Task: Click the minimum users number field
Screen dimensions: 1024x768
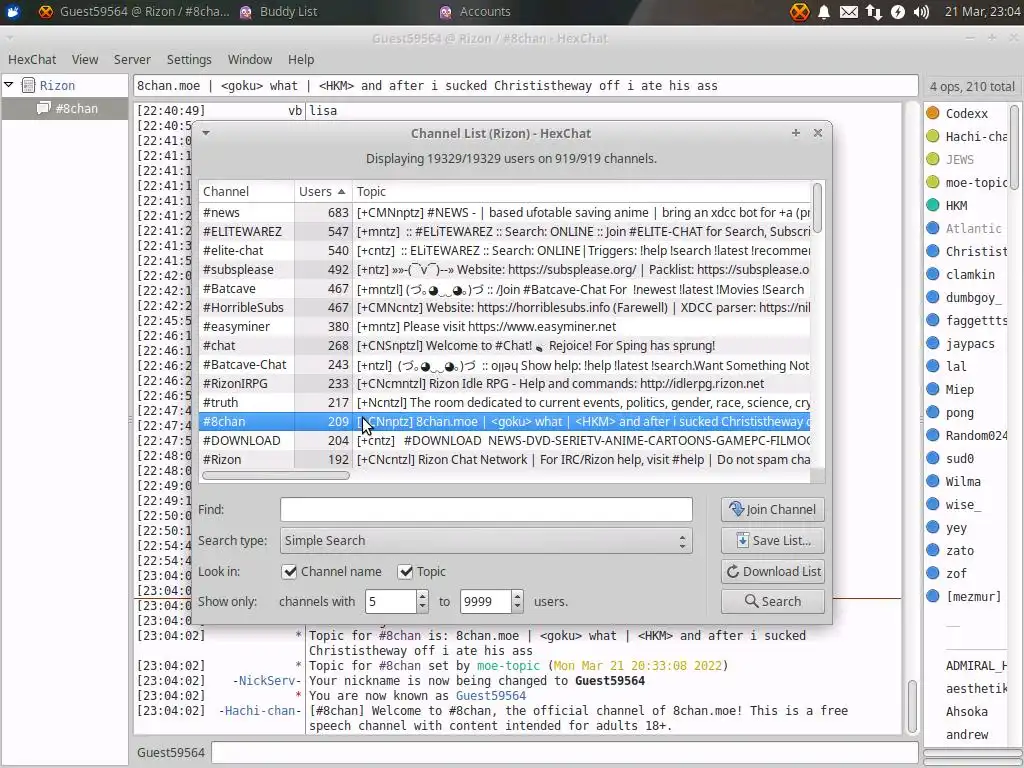Action: click(x=391, y=601)
